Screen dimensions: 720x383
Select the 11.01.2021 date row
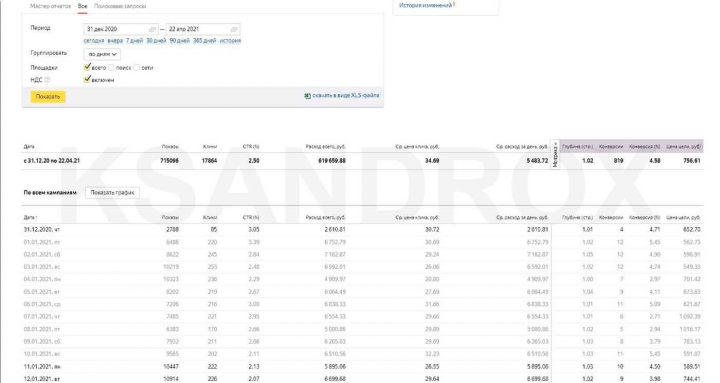tap(363, 366)
